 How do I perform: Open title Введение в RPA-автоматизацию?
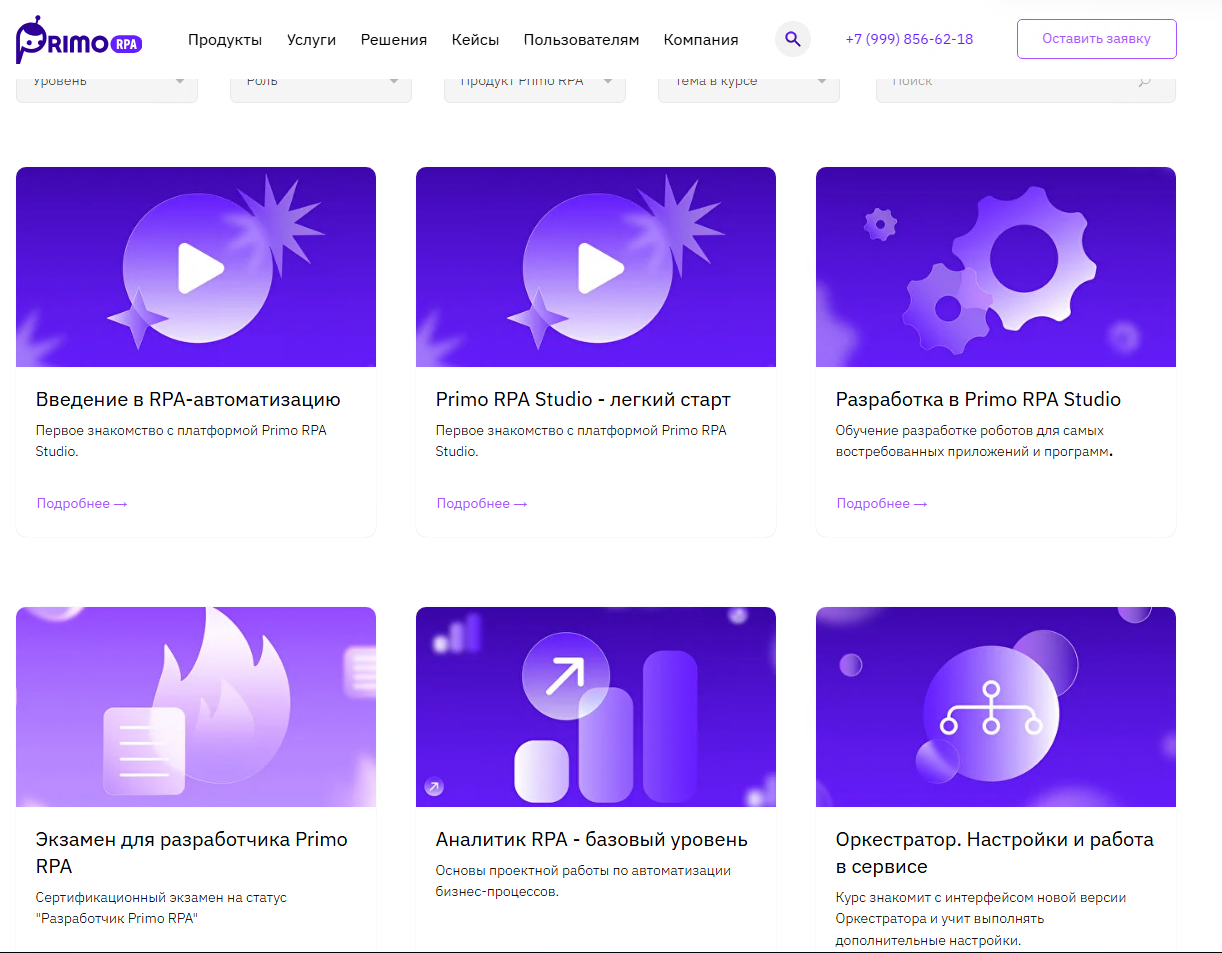click(188, 399)
